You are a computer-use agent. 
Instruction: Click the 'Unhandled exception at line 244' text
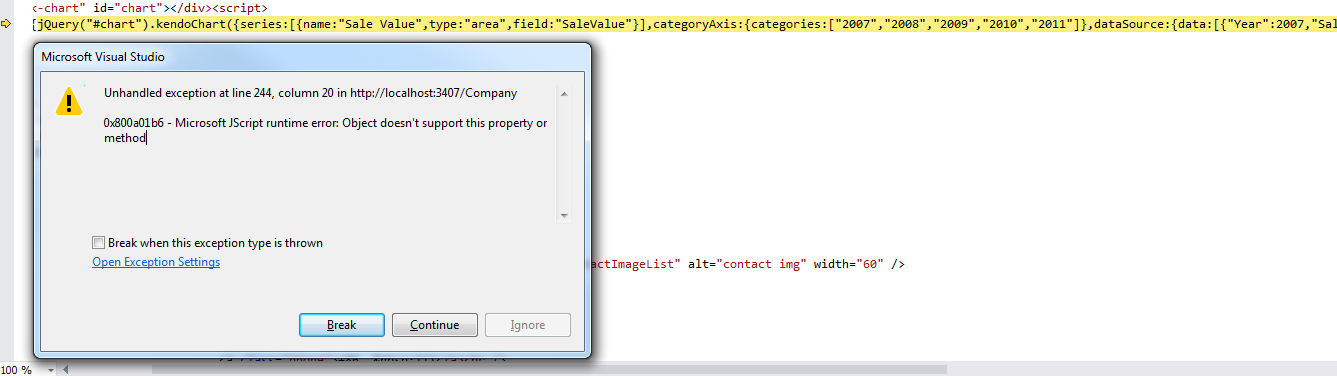point(310,93)
